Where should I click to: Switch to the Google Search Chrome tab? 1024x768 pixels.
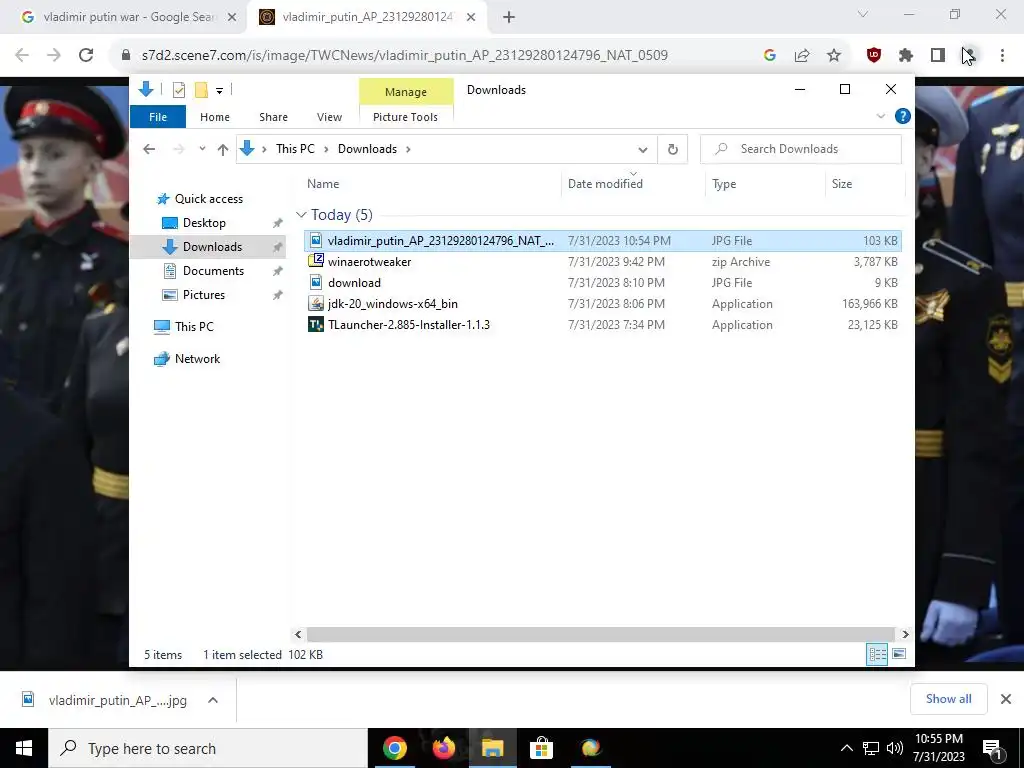[x=128, y=17]
